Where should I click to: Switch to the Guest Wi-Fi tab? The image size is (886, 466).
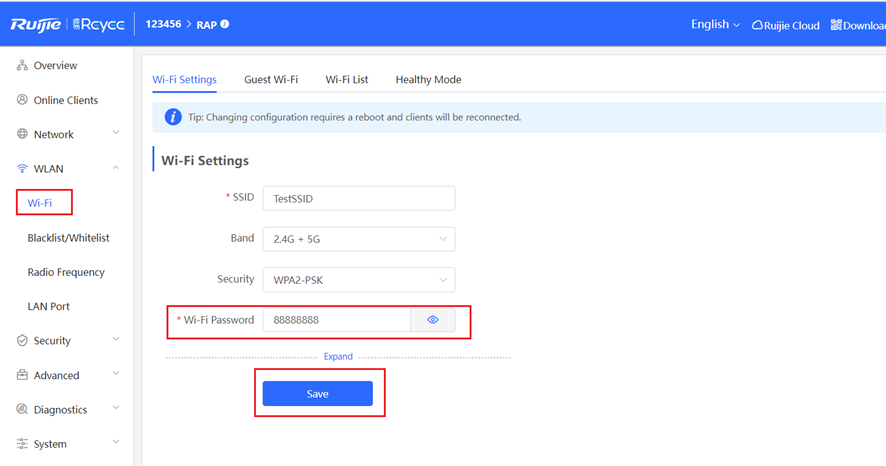(x=271, y=80)
